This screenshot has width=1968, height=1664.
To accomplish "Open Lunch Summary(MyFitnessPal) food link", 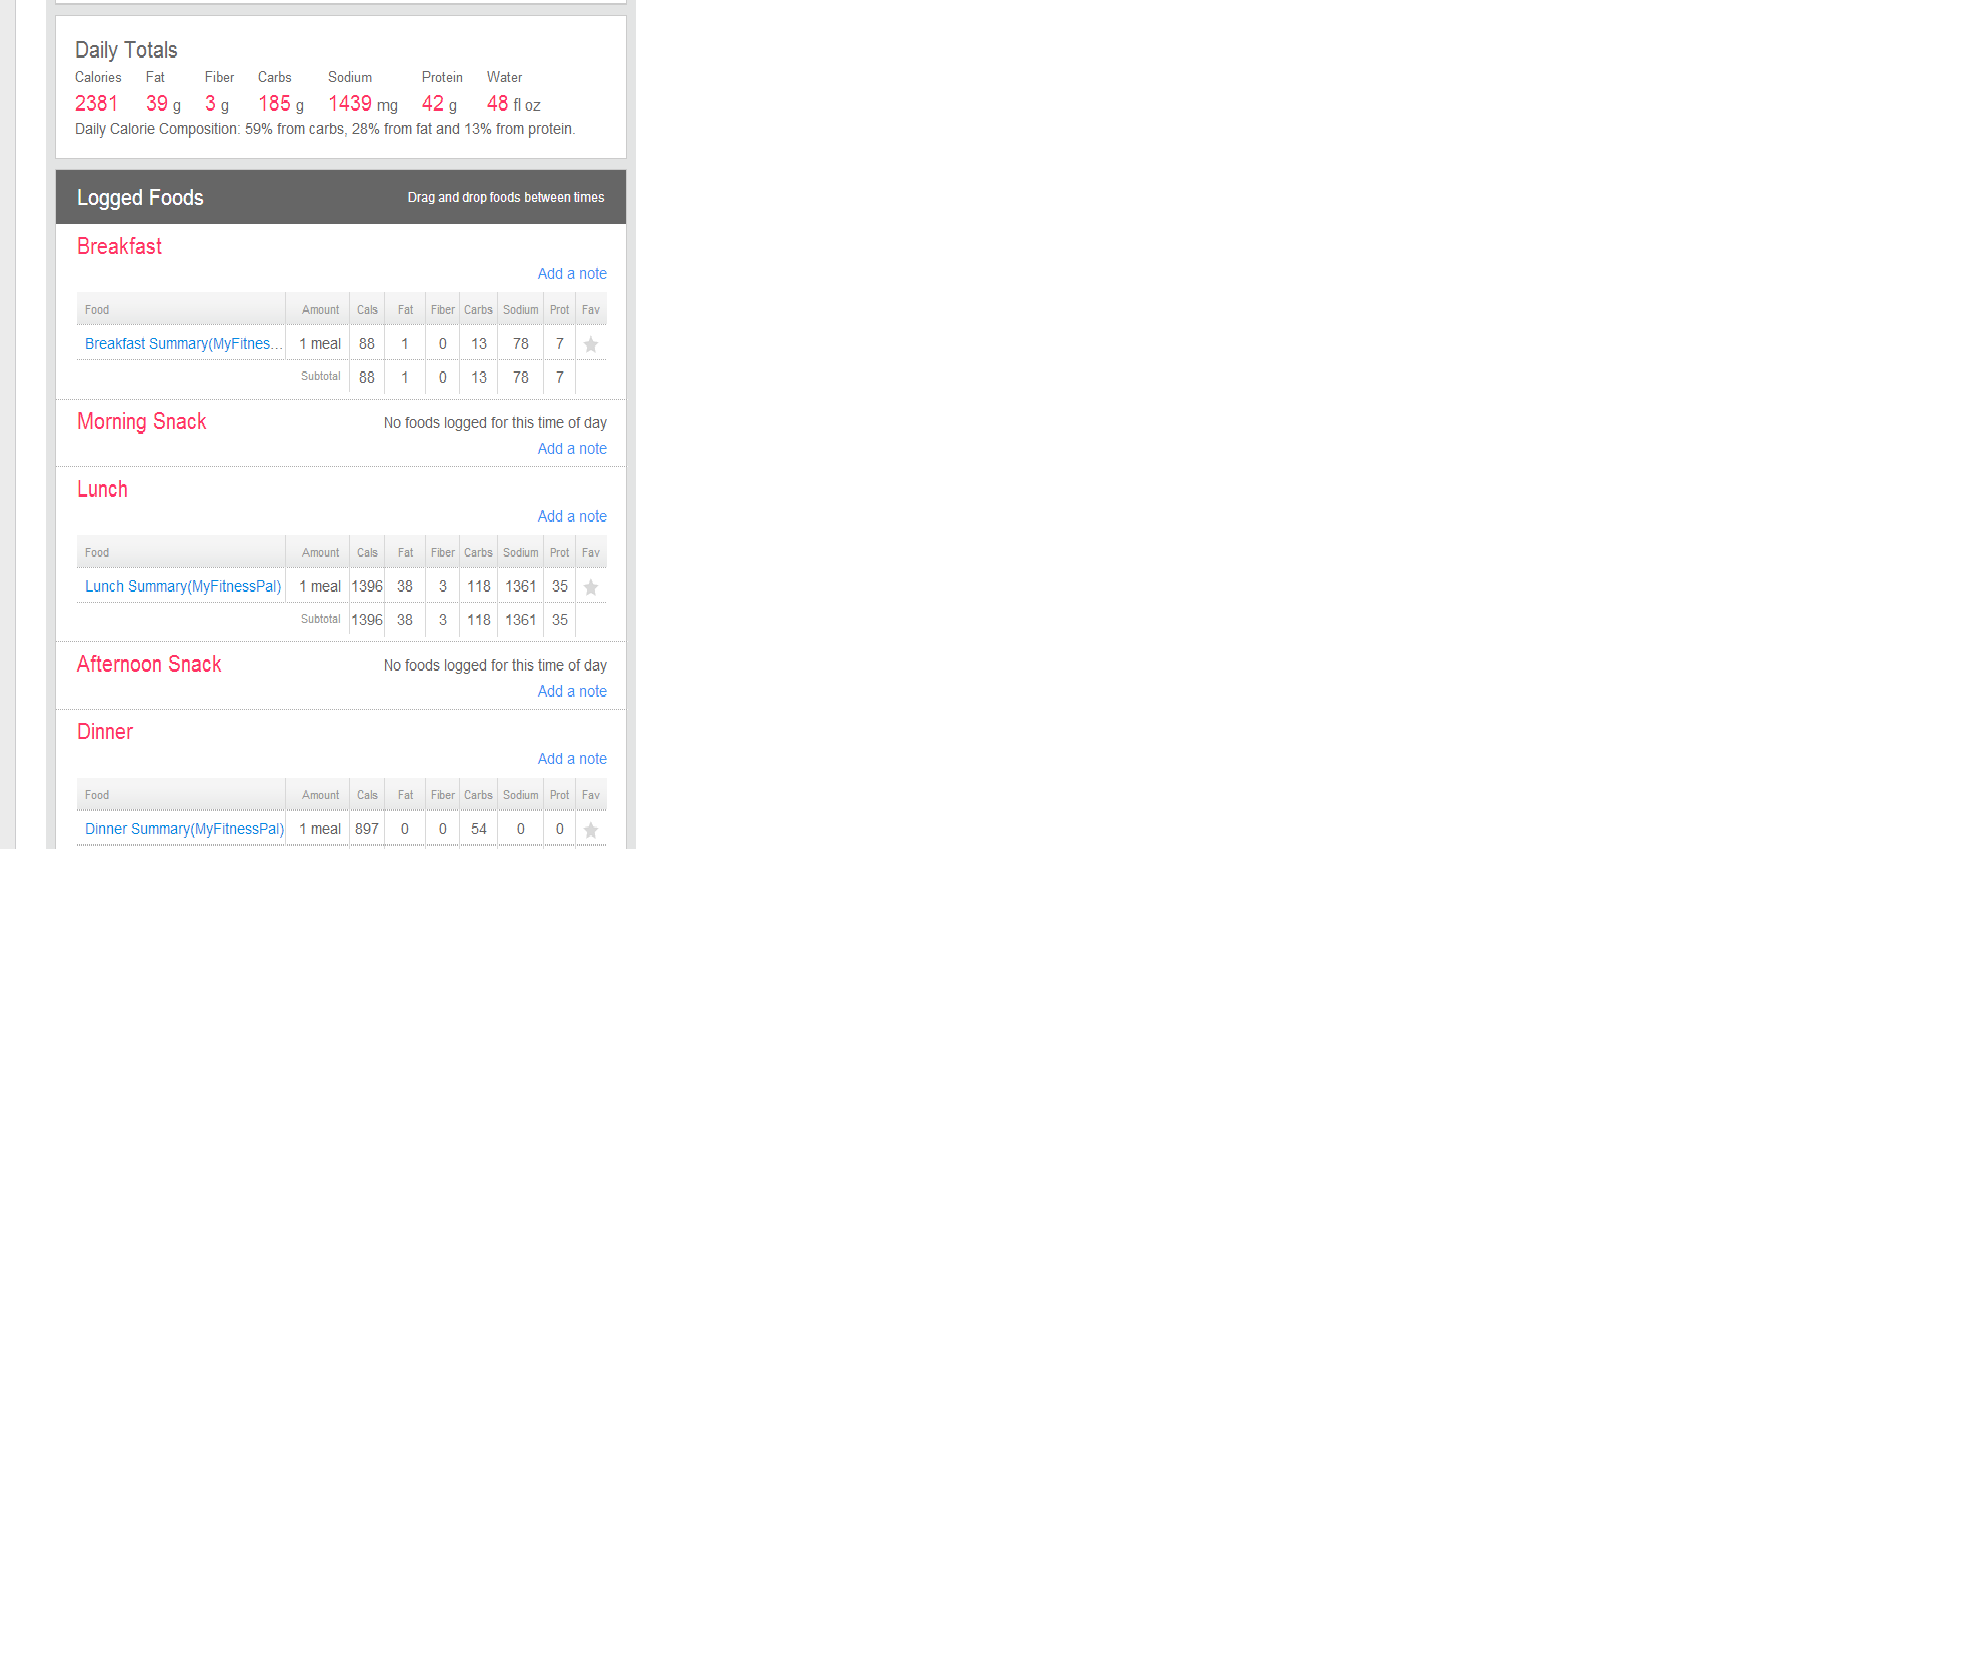I will [x=183, y=587].
